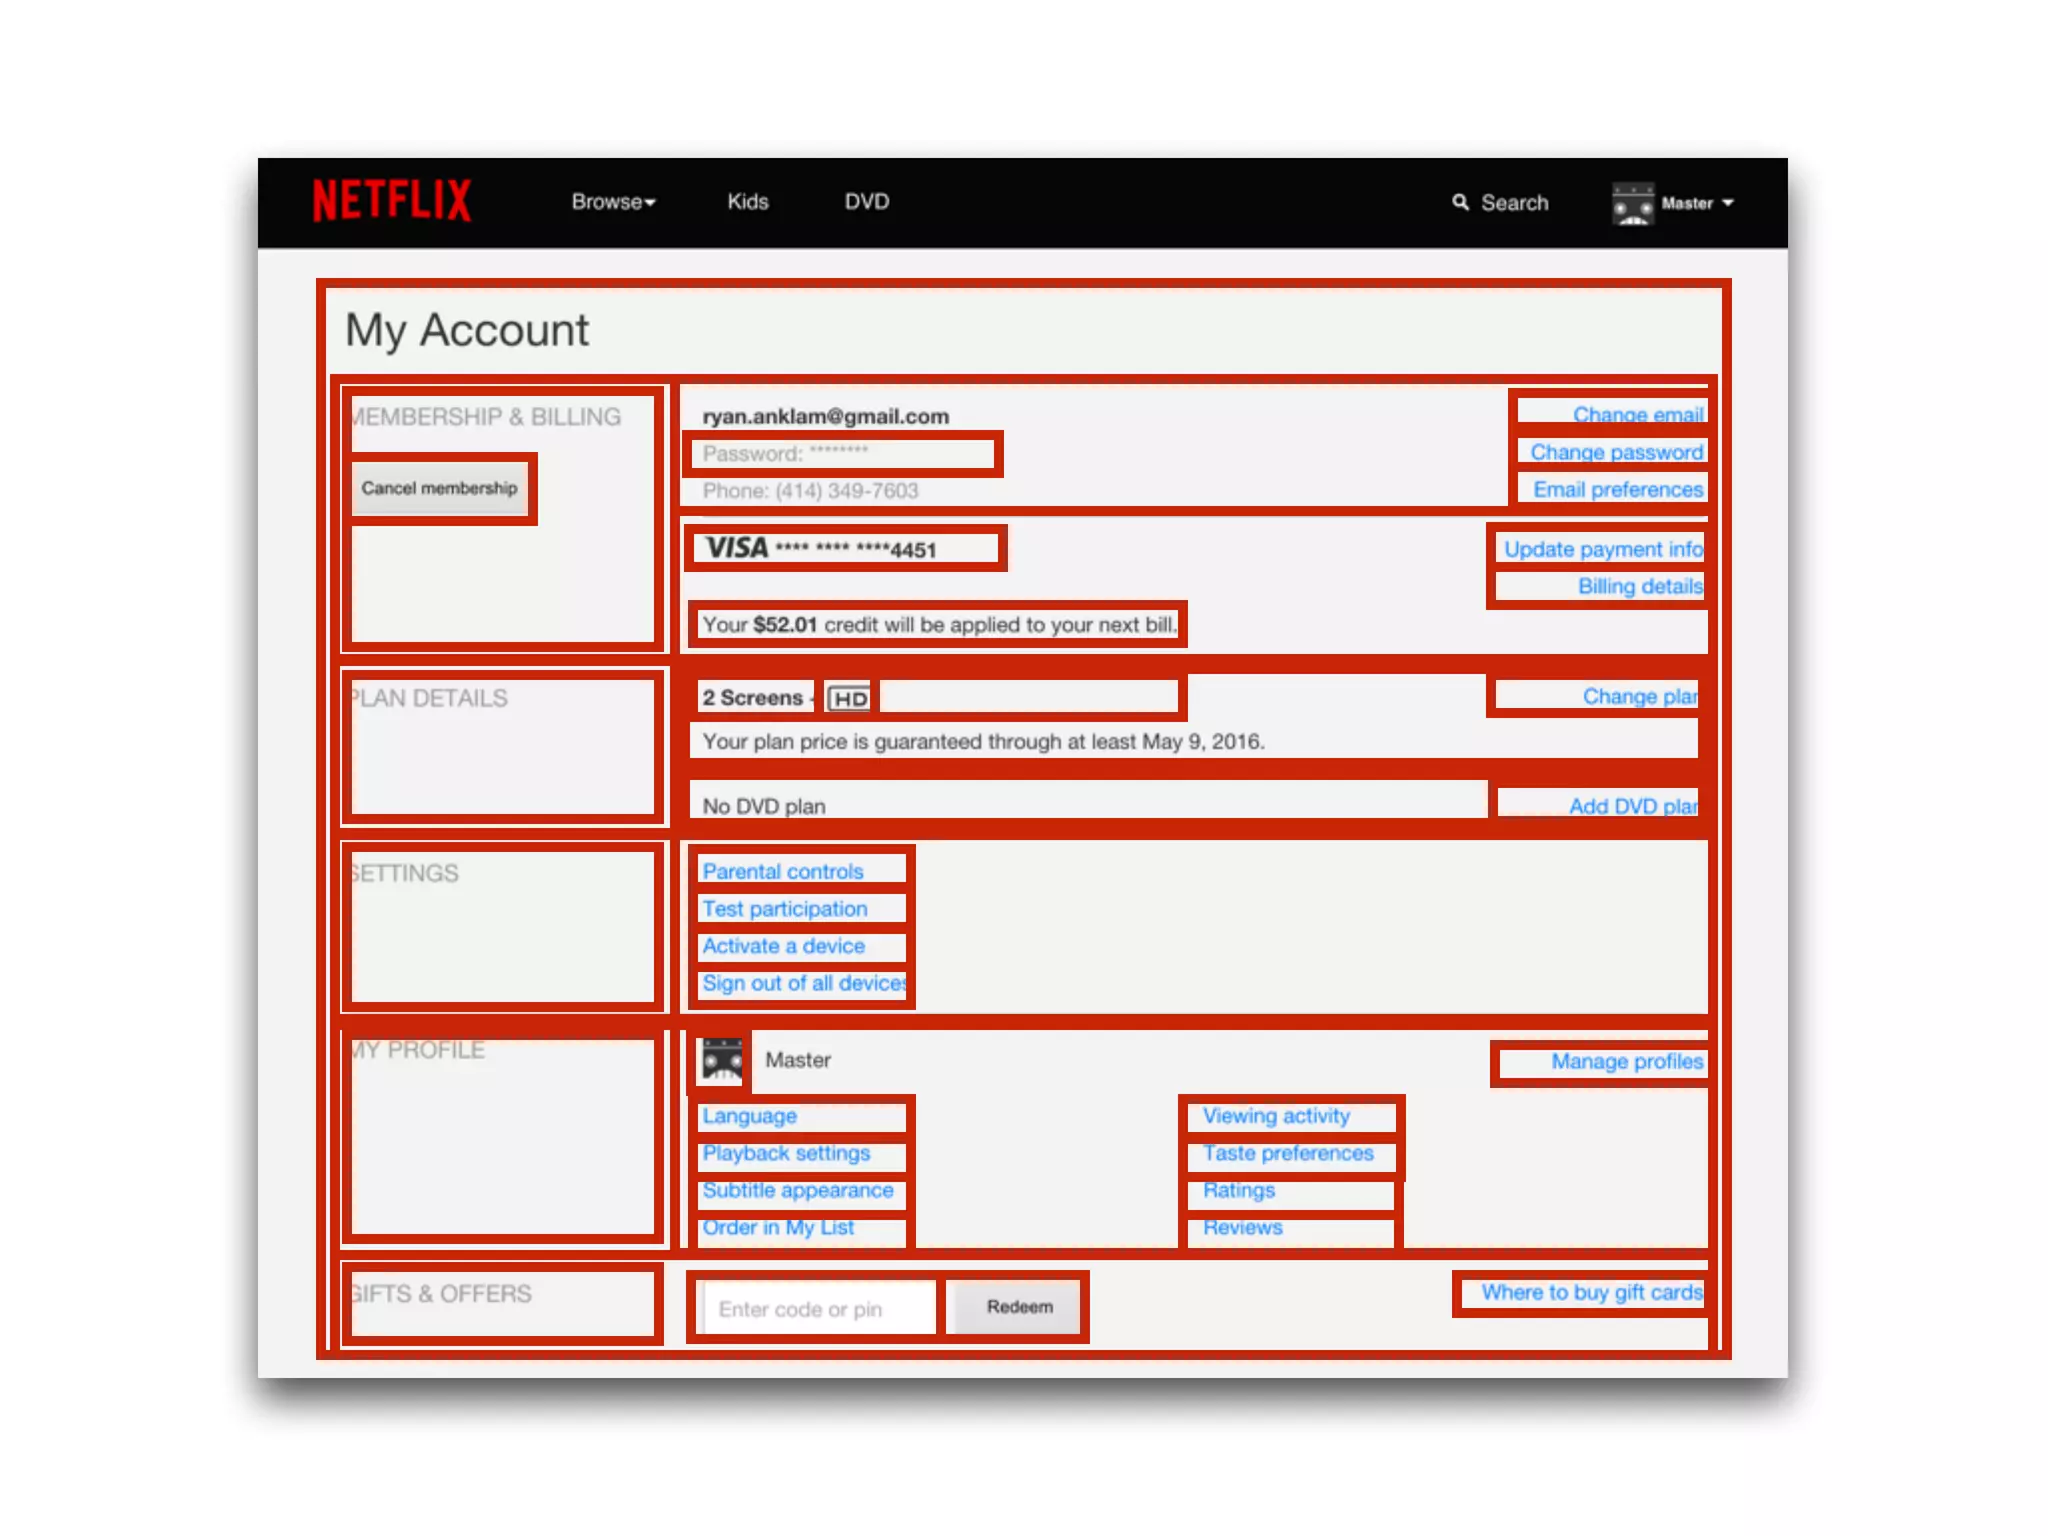Focus the Enter code or pin field
This screenshot has width=2048, height=1536.
pyautogui.click(x=816, y=1308)
